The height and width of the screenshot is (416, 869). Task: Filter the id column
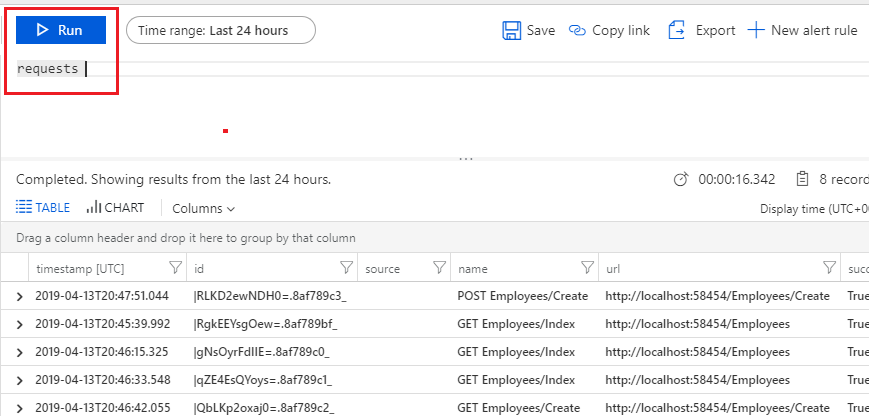click(x=346, y=268)
